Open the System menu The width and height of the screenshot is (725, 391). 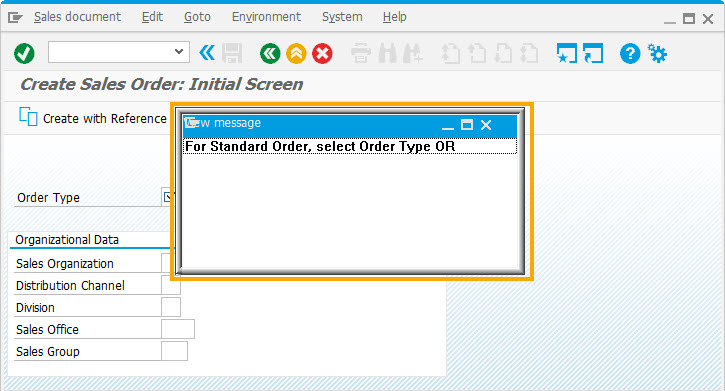point(342,17)
